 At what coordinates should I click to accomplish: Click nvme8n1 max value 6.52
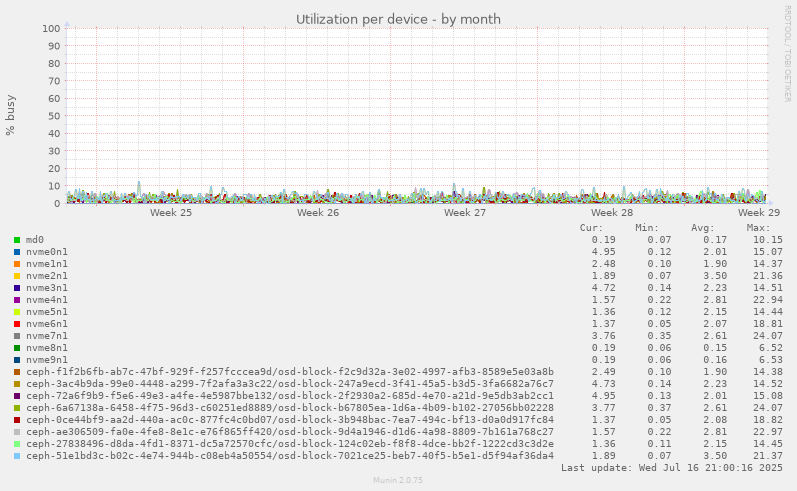point(771,348)
